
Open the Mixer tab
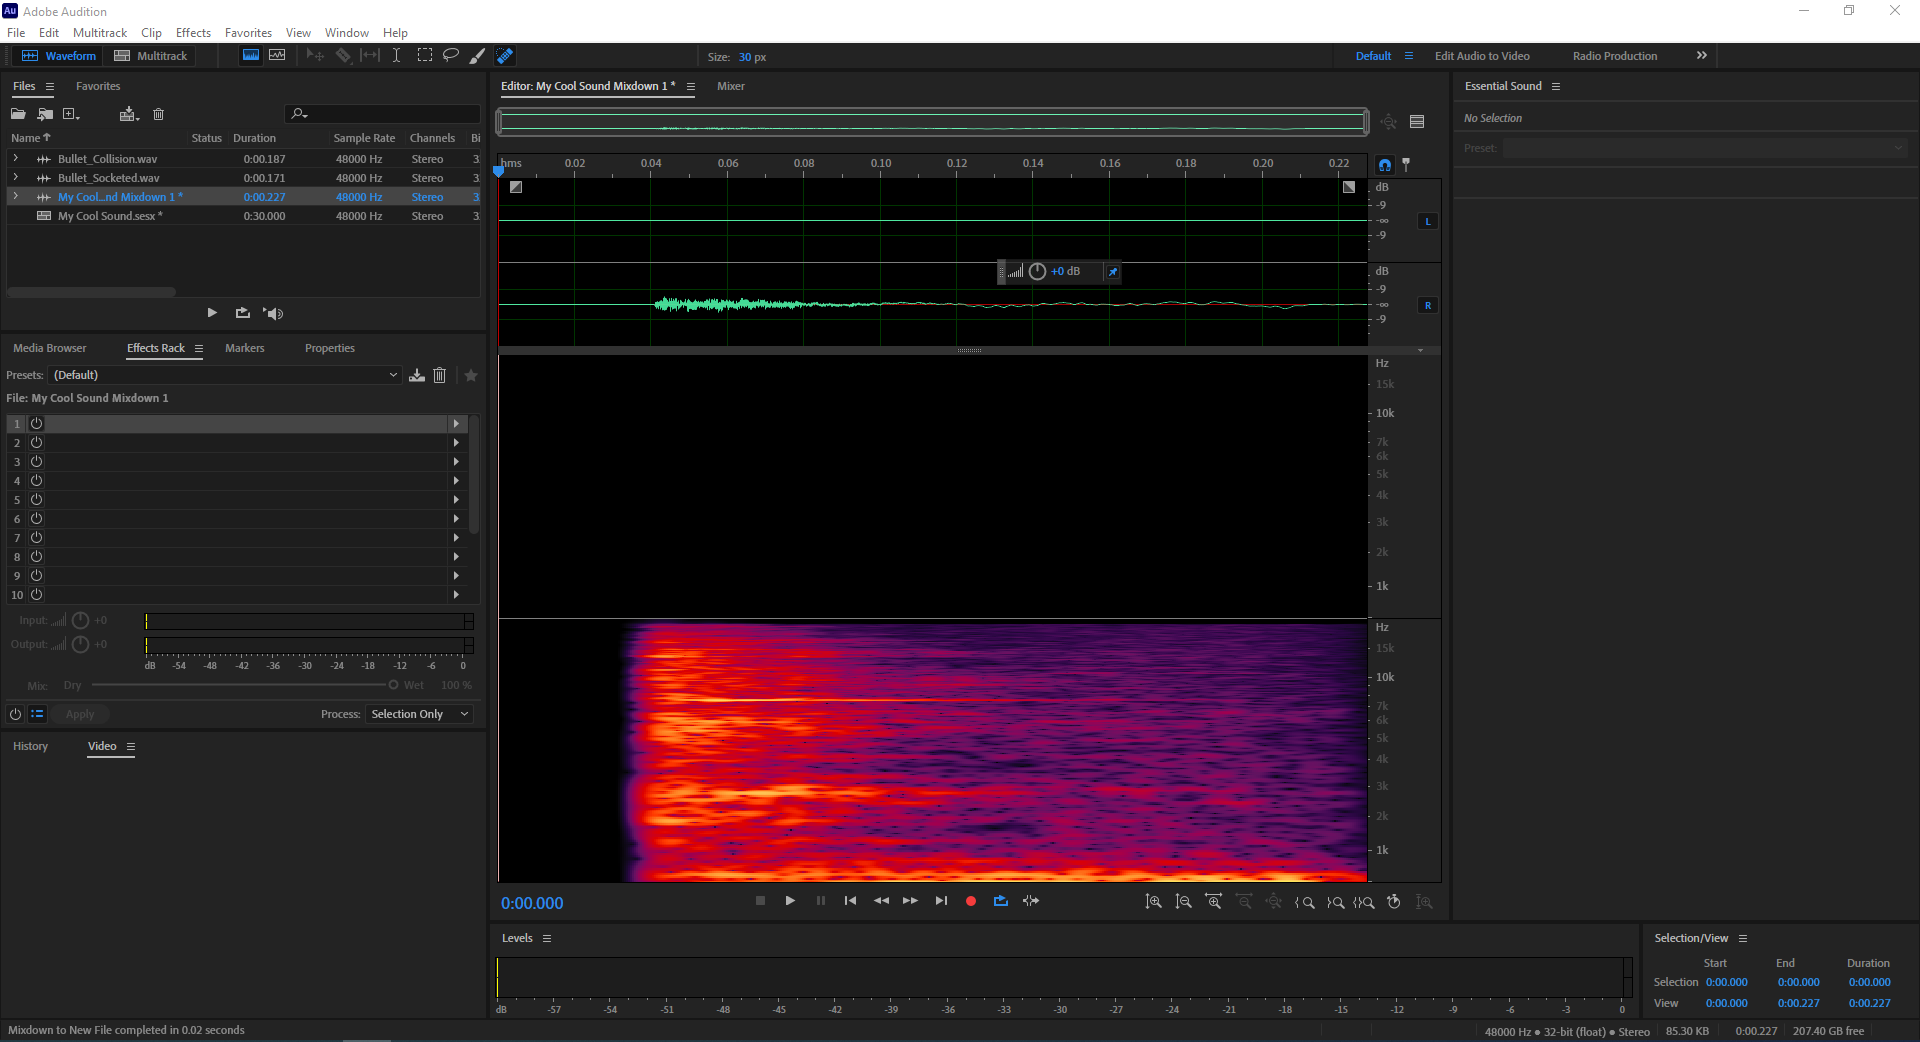pyautogui.click(x=731, y=86)
